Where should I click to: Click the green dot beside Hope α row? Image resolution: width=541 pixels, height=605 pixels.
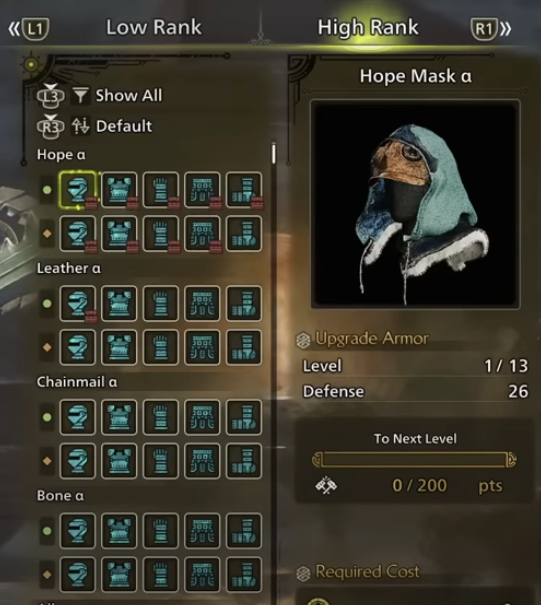[x=47, y=190]
